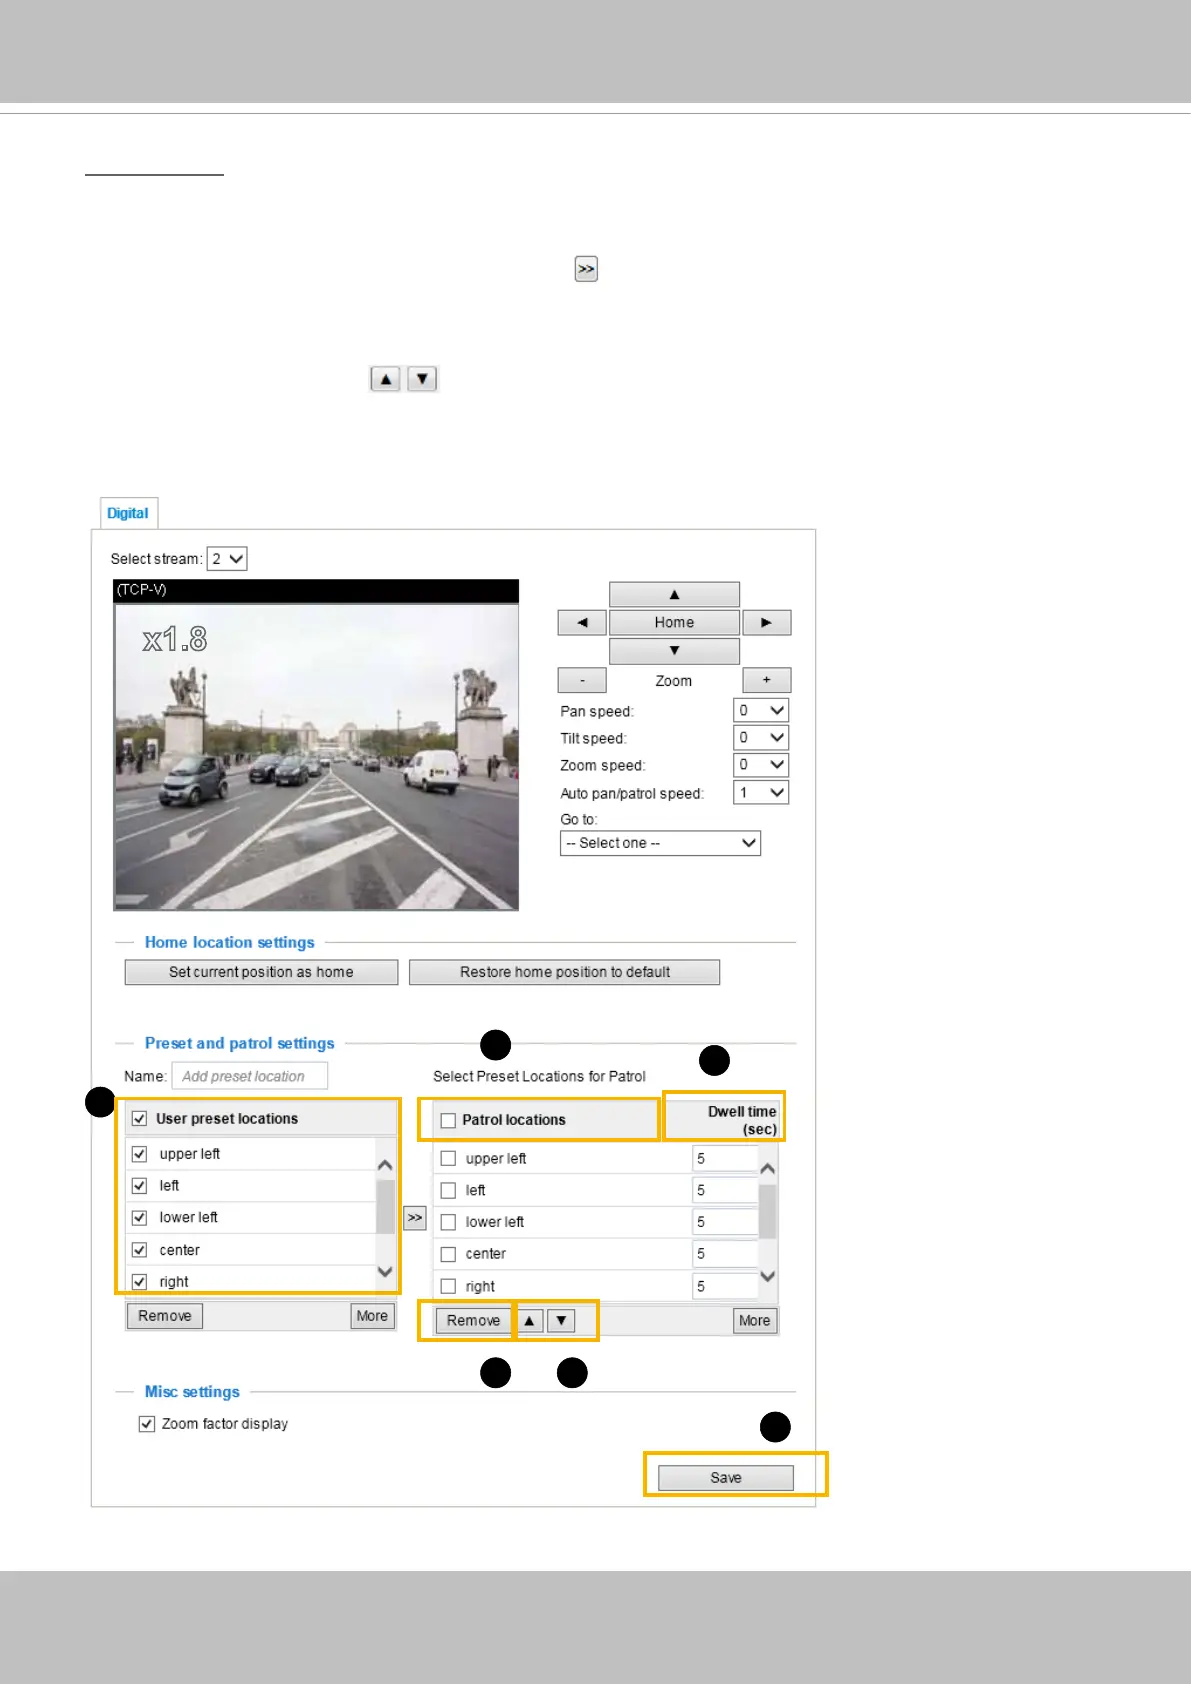The height and width of the screenshot is (1684, 1191).
Task: Check the Patrol locations header checkbox
Action: 448,1121
